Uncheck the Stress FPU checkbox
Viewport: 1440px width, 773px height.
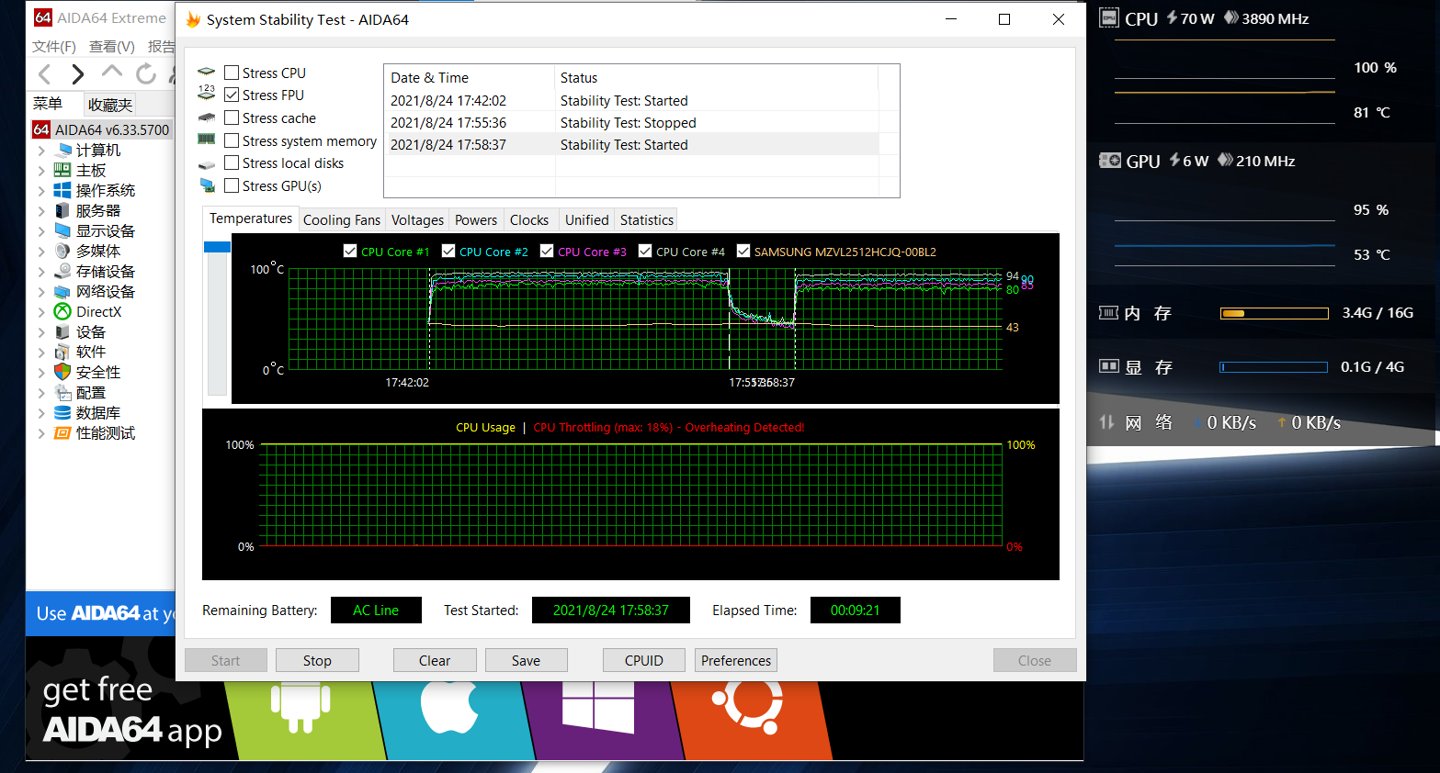tap(231, 95)
